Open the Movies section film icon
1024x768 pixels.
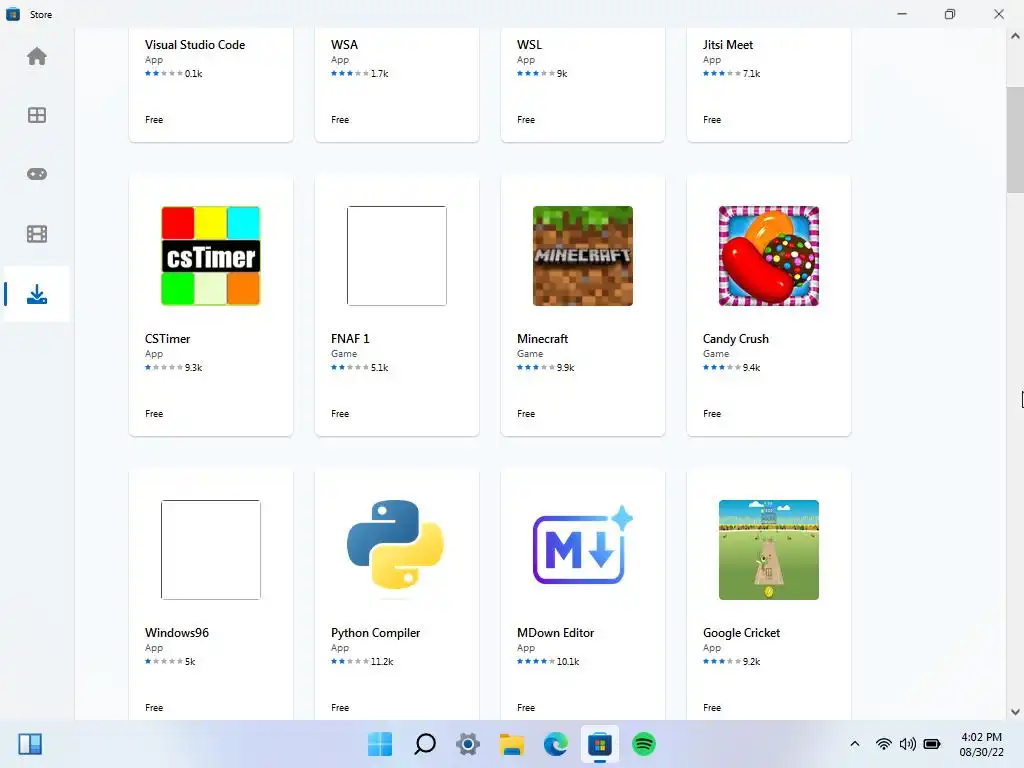click(x=37, y=234)
